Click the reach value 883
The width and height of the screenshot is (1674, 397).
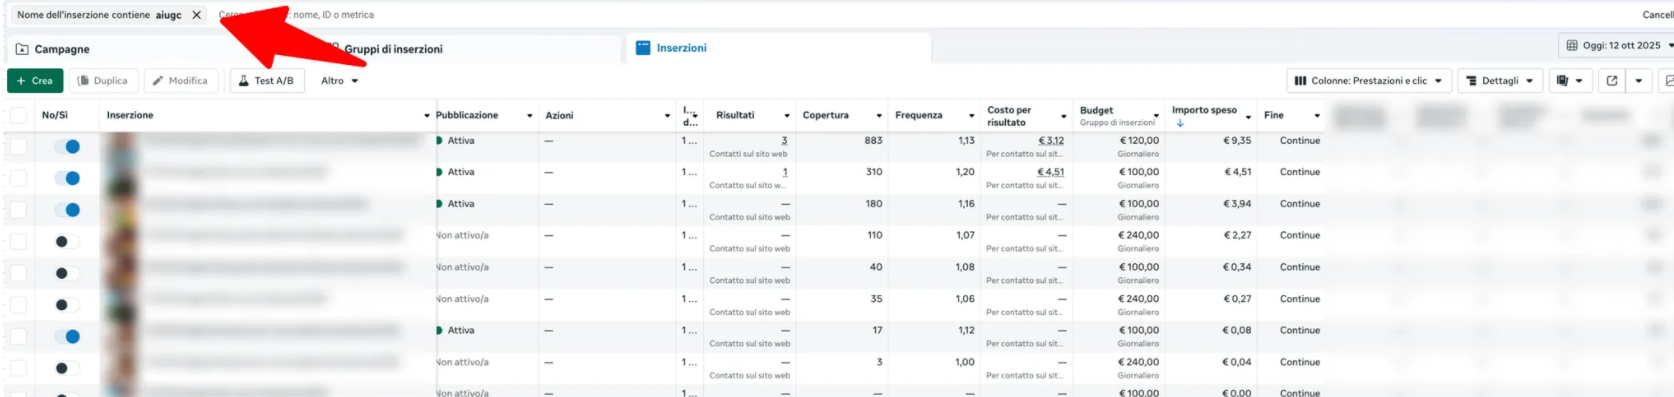click(x=874, y=141)
